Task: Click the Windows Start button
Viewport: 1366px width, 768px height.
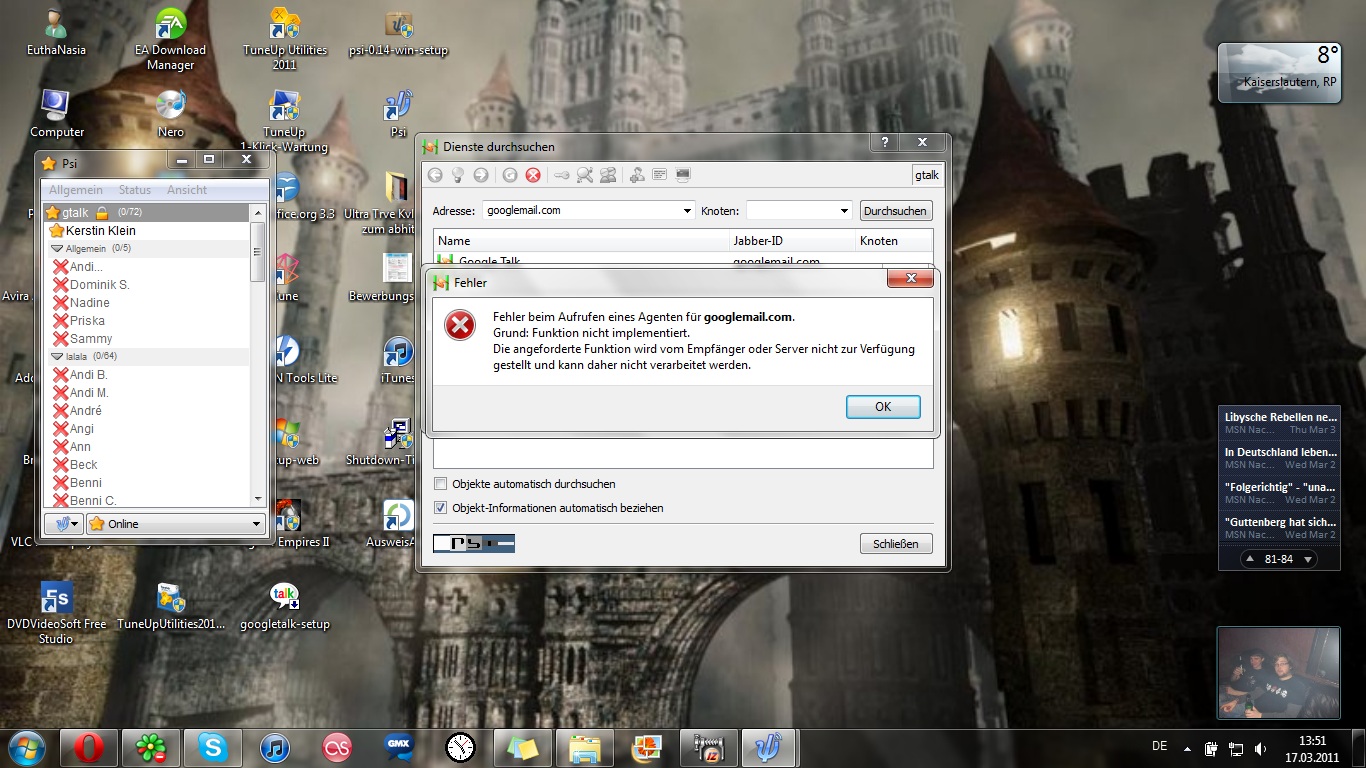Action: pos(27,747)
